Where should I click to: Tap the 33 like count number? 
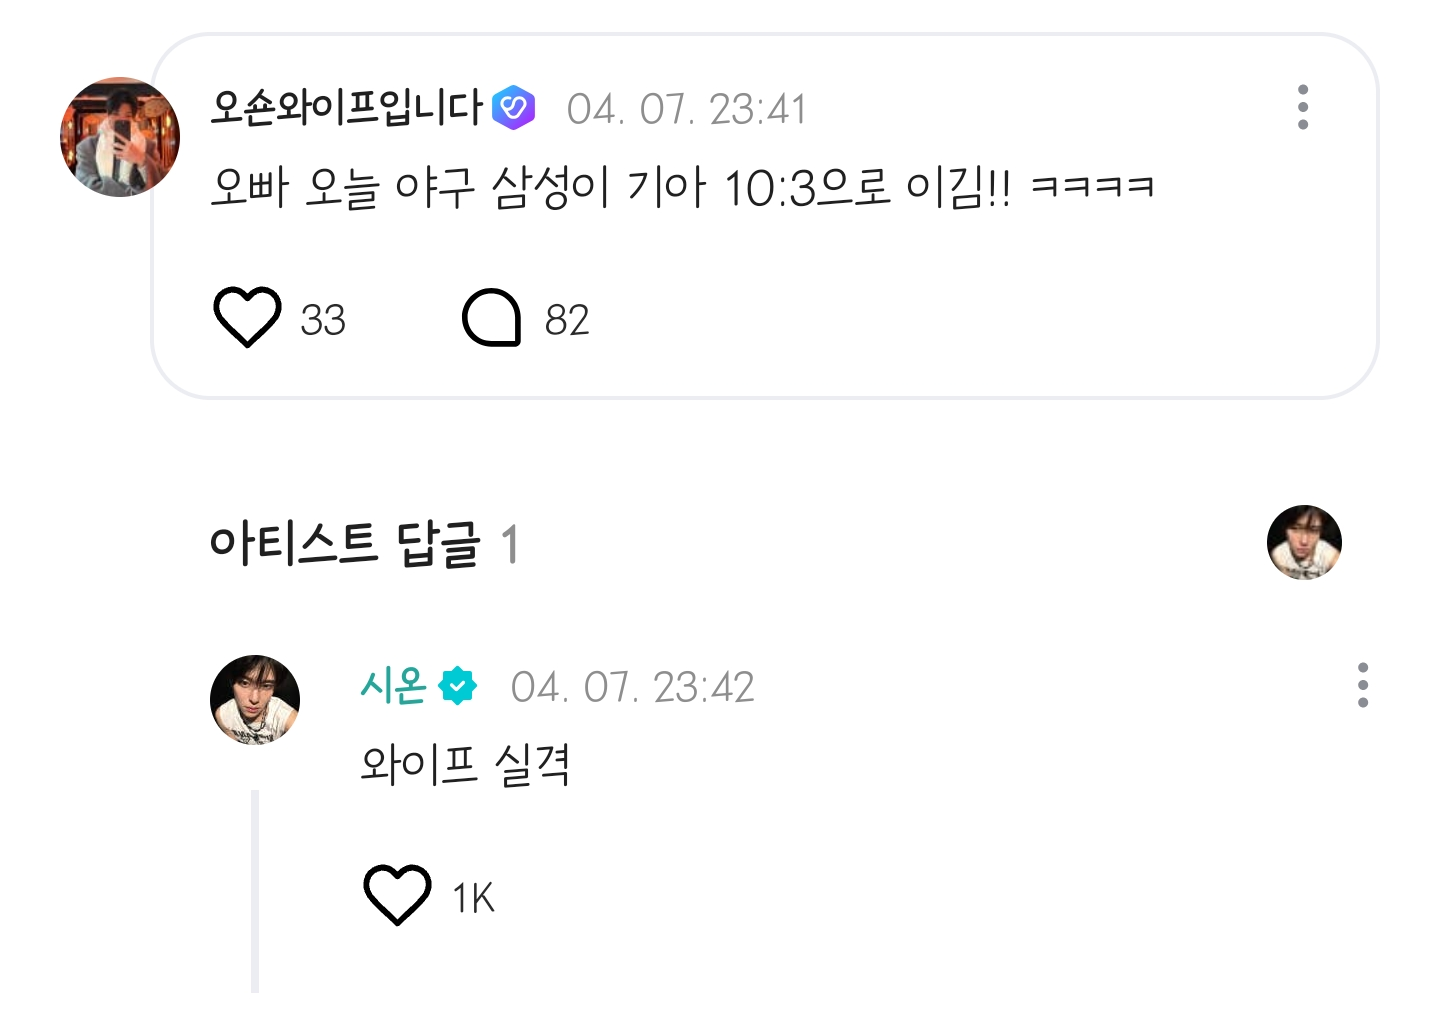click(323, 320)
